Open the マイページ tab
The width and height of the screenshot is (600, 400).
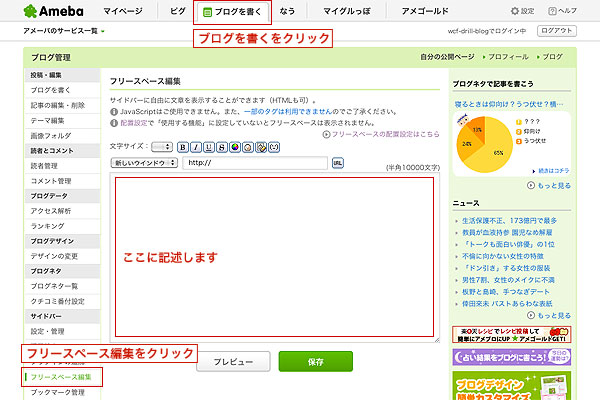pyautogui.click(x=123, y=12)
